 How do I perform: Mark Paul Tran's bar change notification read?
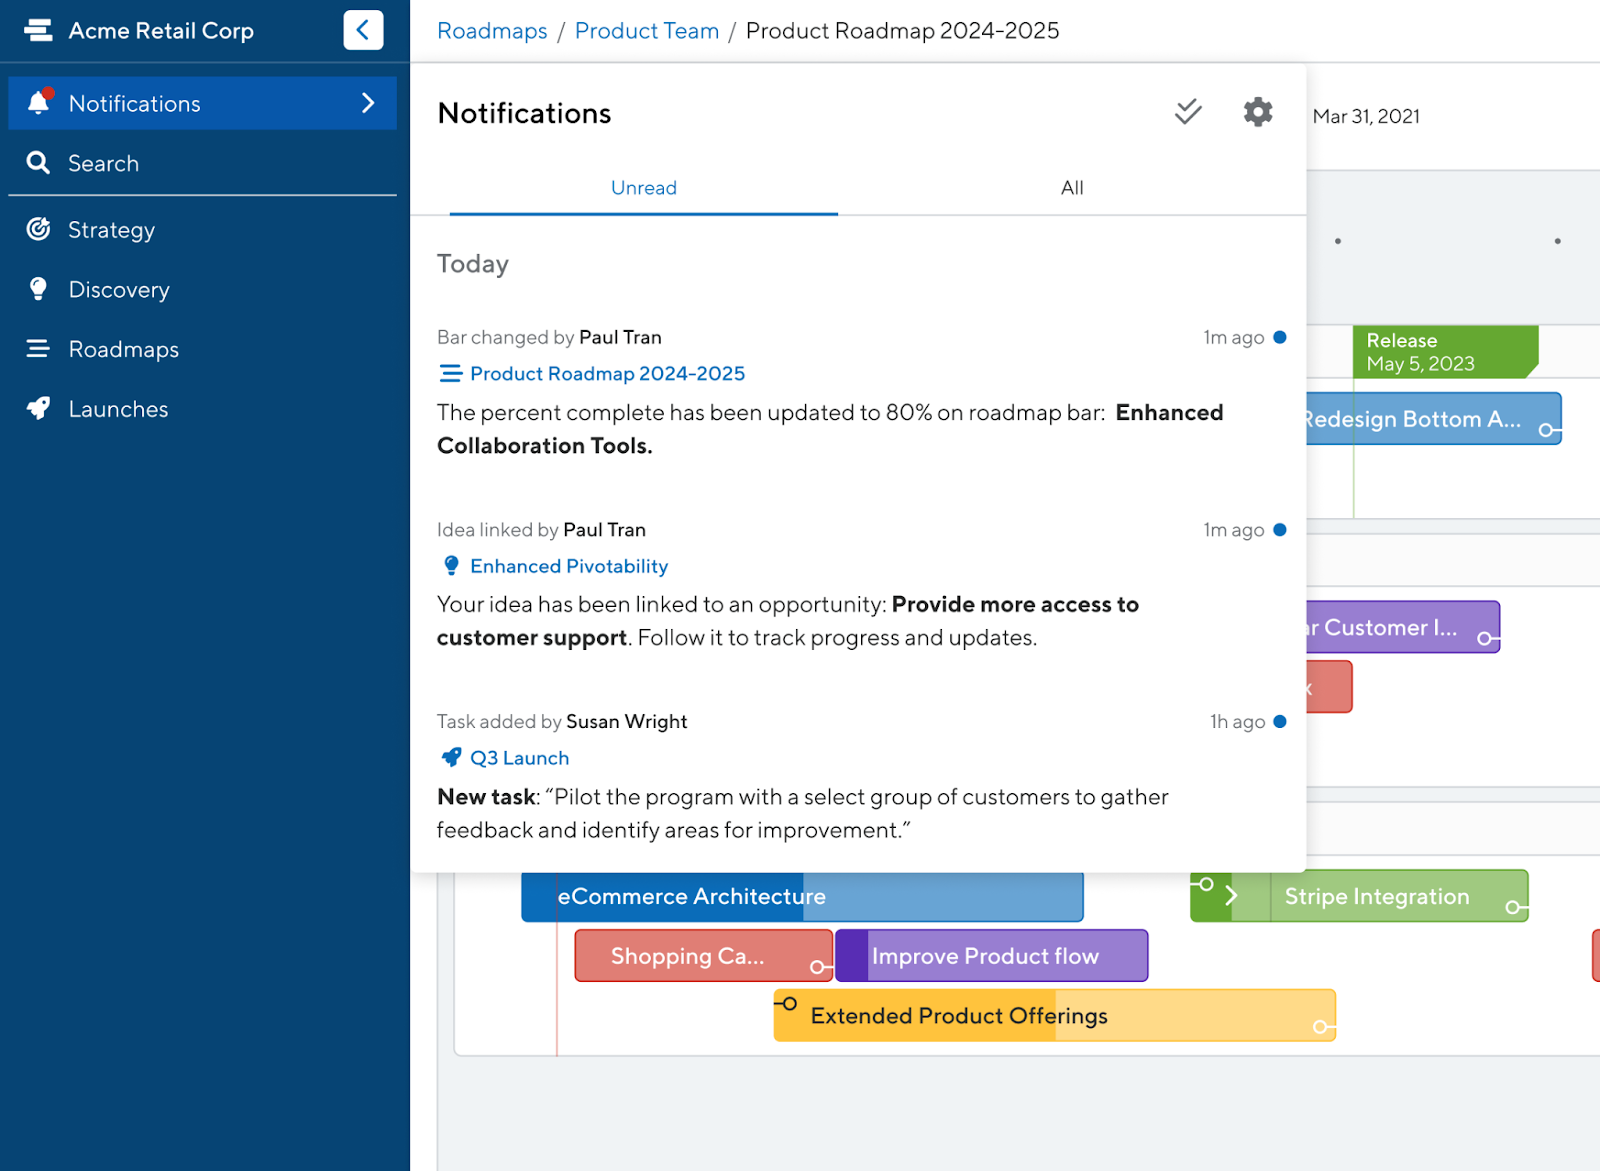tap(1280, 337)
